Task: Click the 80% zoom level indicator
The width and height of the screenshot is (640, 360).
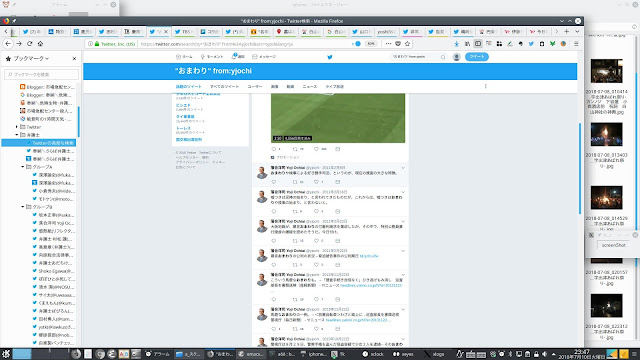Action: coord(371,44)
